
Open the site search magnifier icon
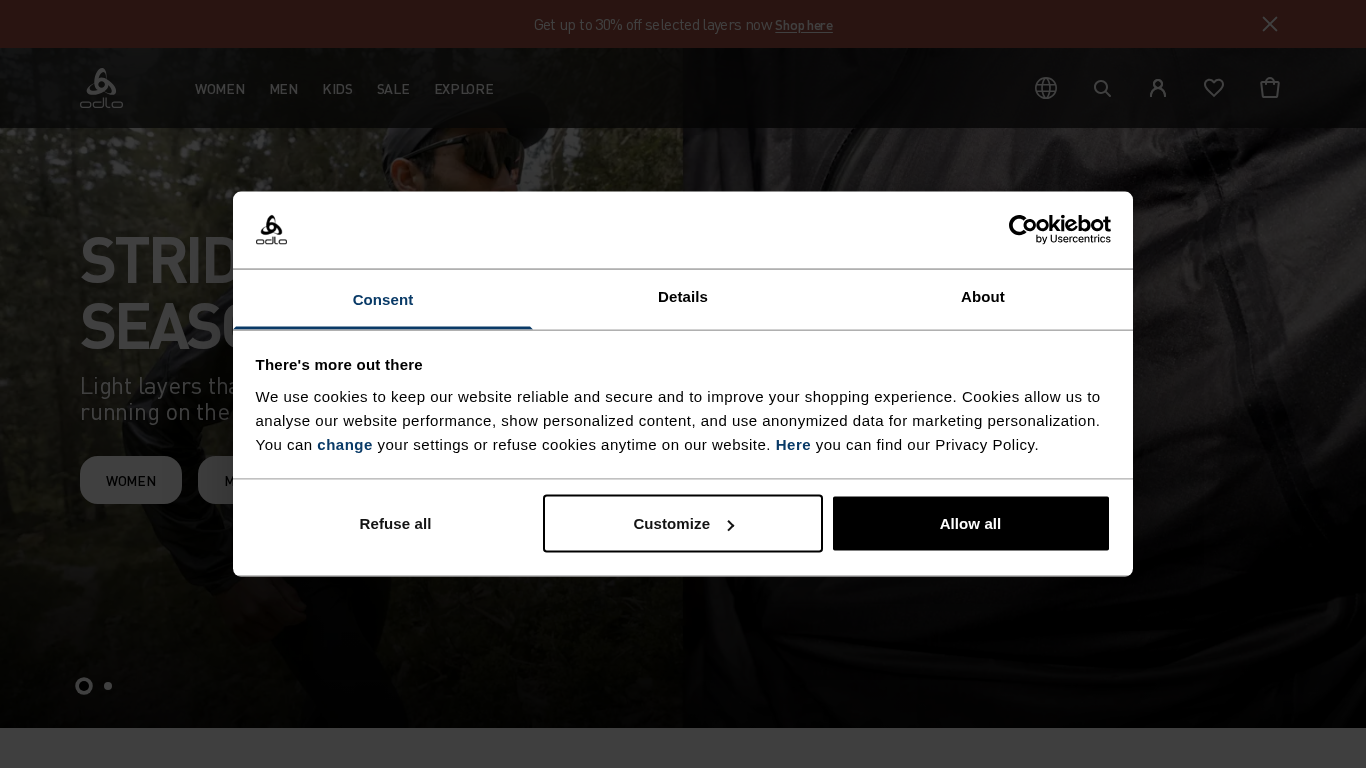1102,88
